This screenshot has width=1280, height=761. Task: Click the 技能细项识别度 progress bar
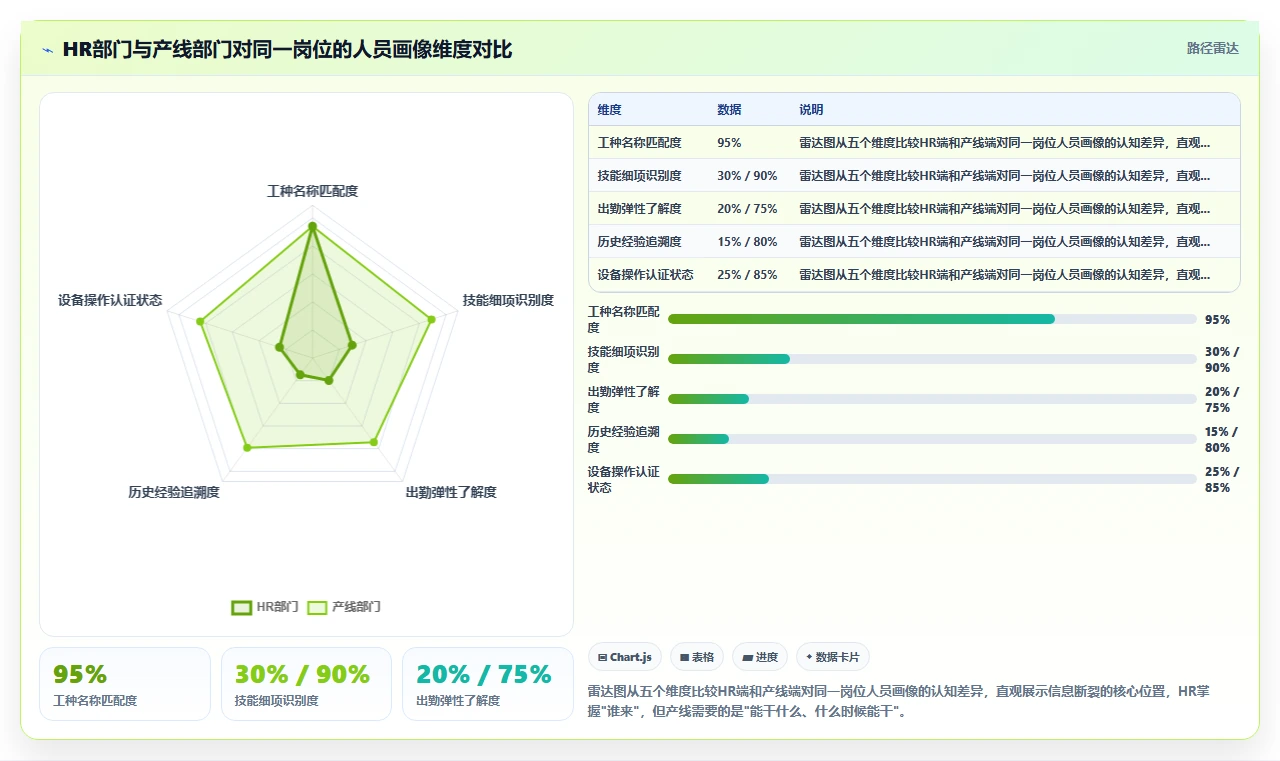click(x=932, y=359)
